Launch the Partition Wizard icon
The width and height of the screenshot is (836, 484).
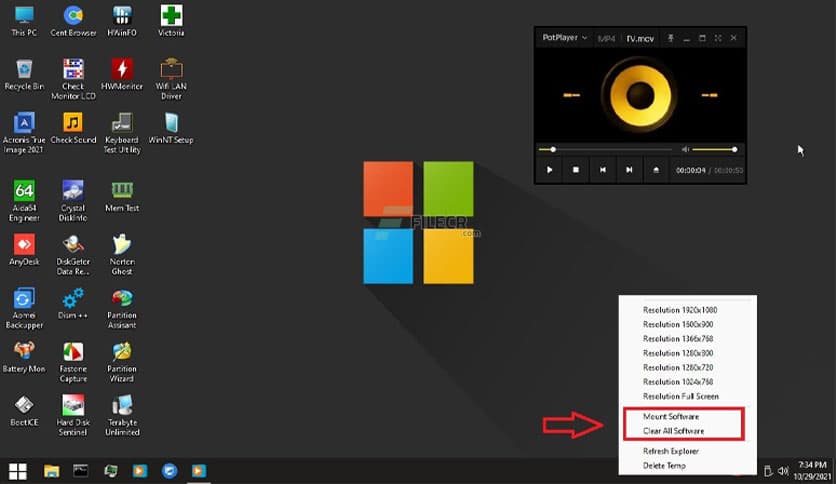click(122, 352)
